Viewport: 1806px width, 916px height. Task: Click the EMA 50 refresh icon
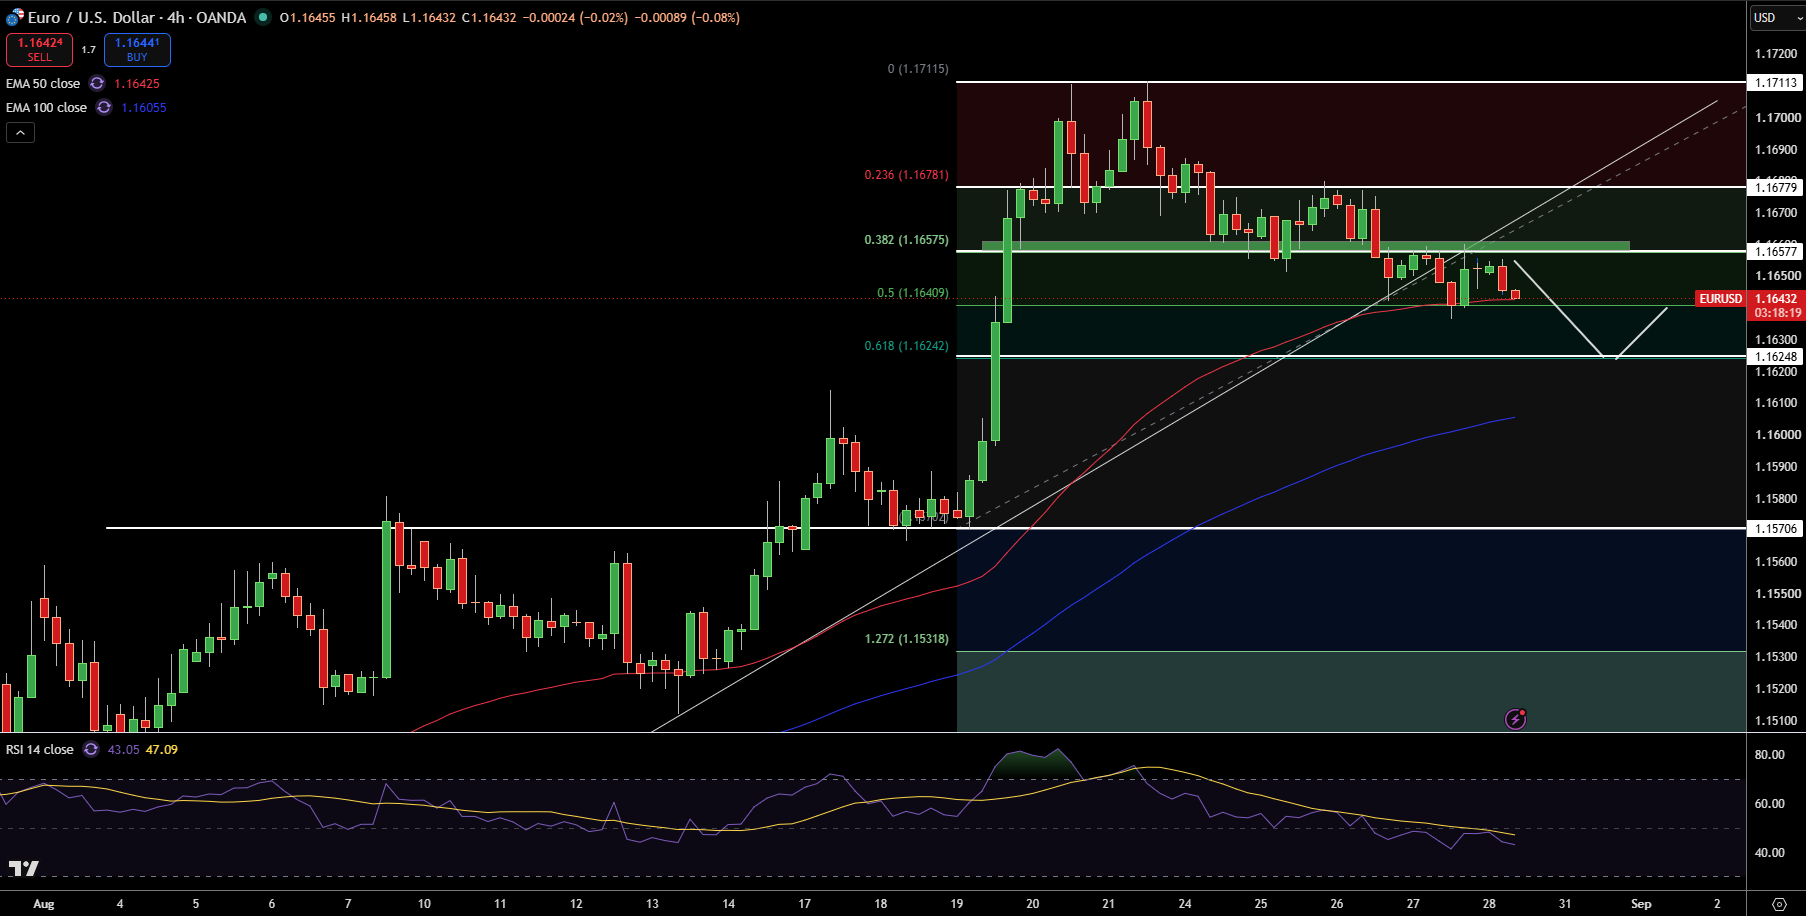97,83
